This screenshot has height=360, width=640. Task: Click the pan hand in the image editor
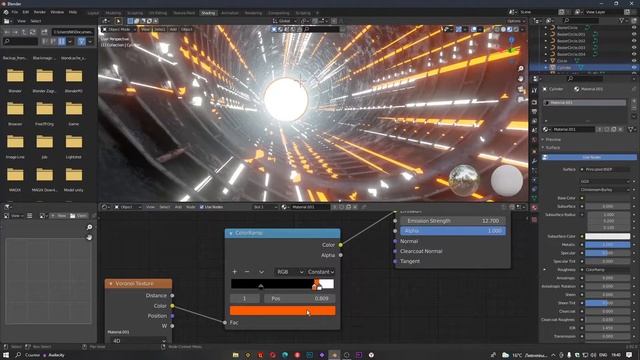tap(89, 237)
